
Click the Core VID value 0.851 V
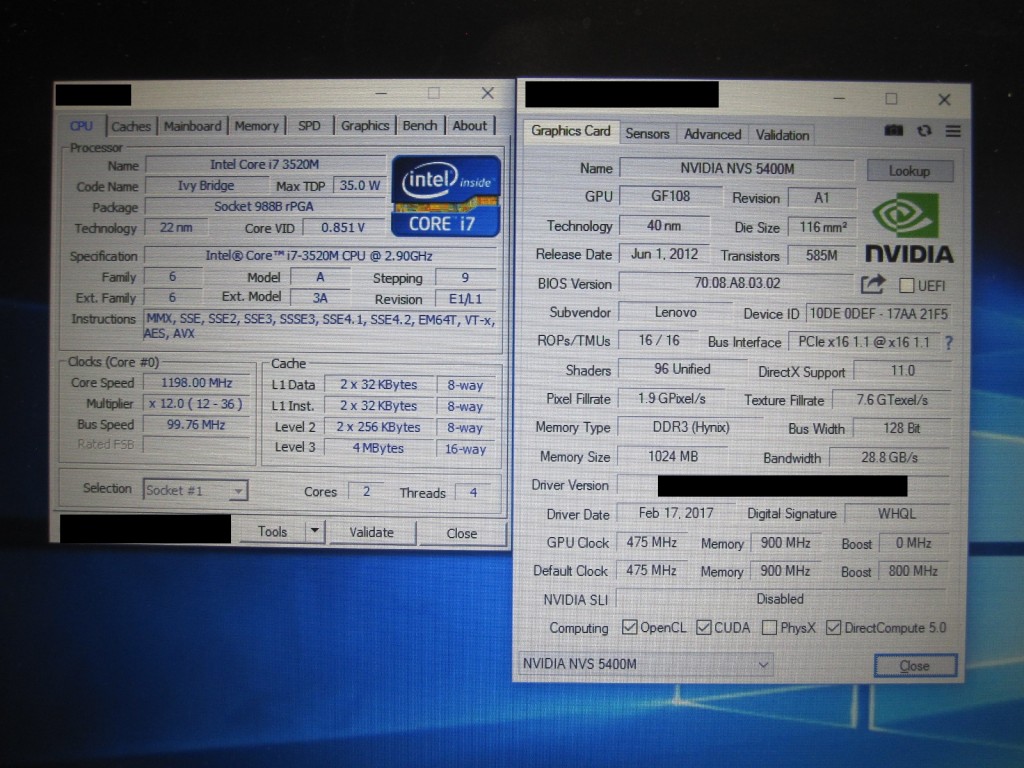click(x=344, y=227)
